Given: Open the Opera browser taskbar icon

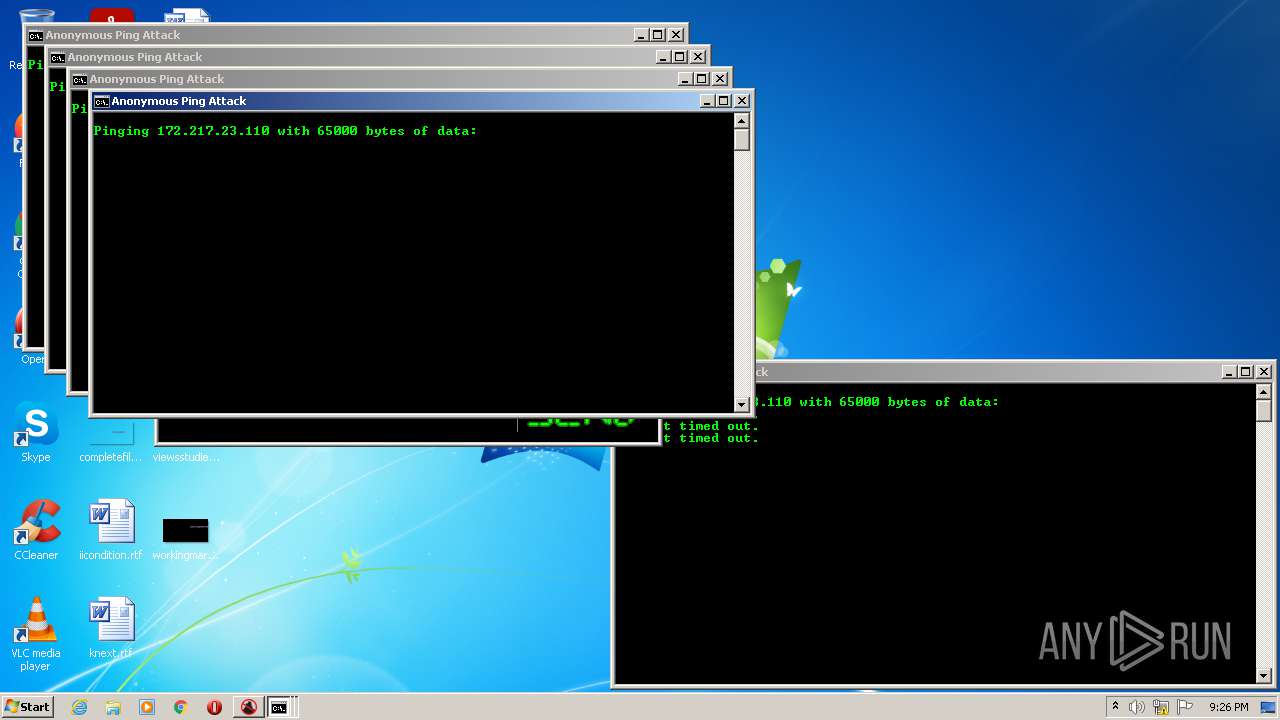Looking at the screenshot, I should (214, 707).
